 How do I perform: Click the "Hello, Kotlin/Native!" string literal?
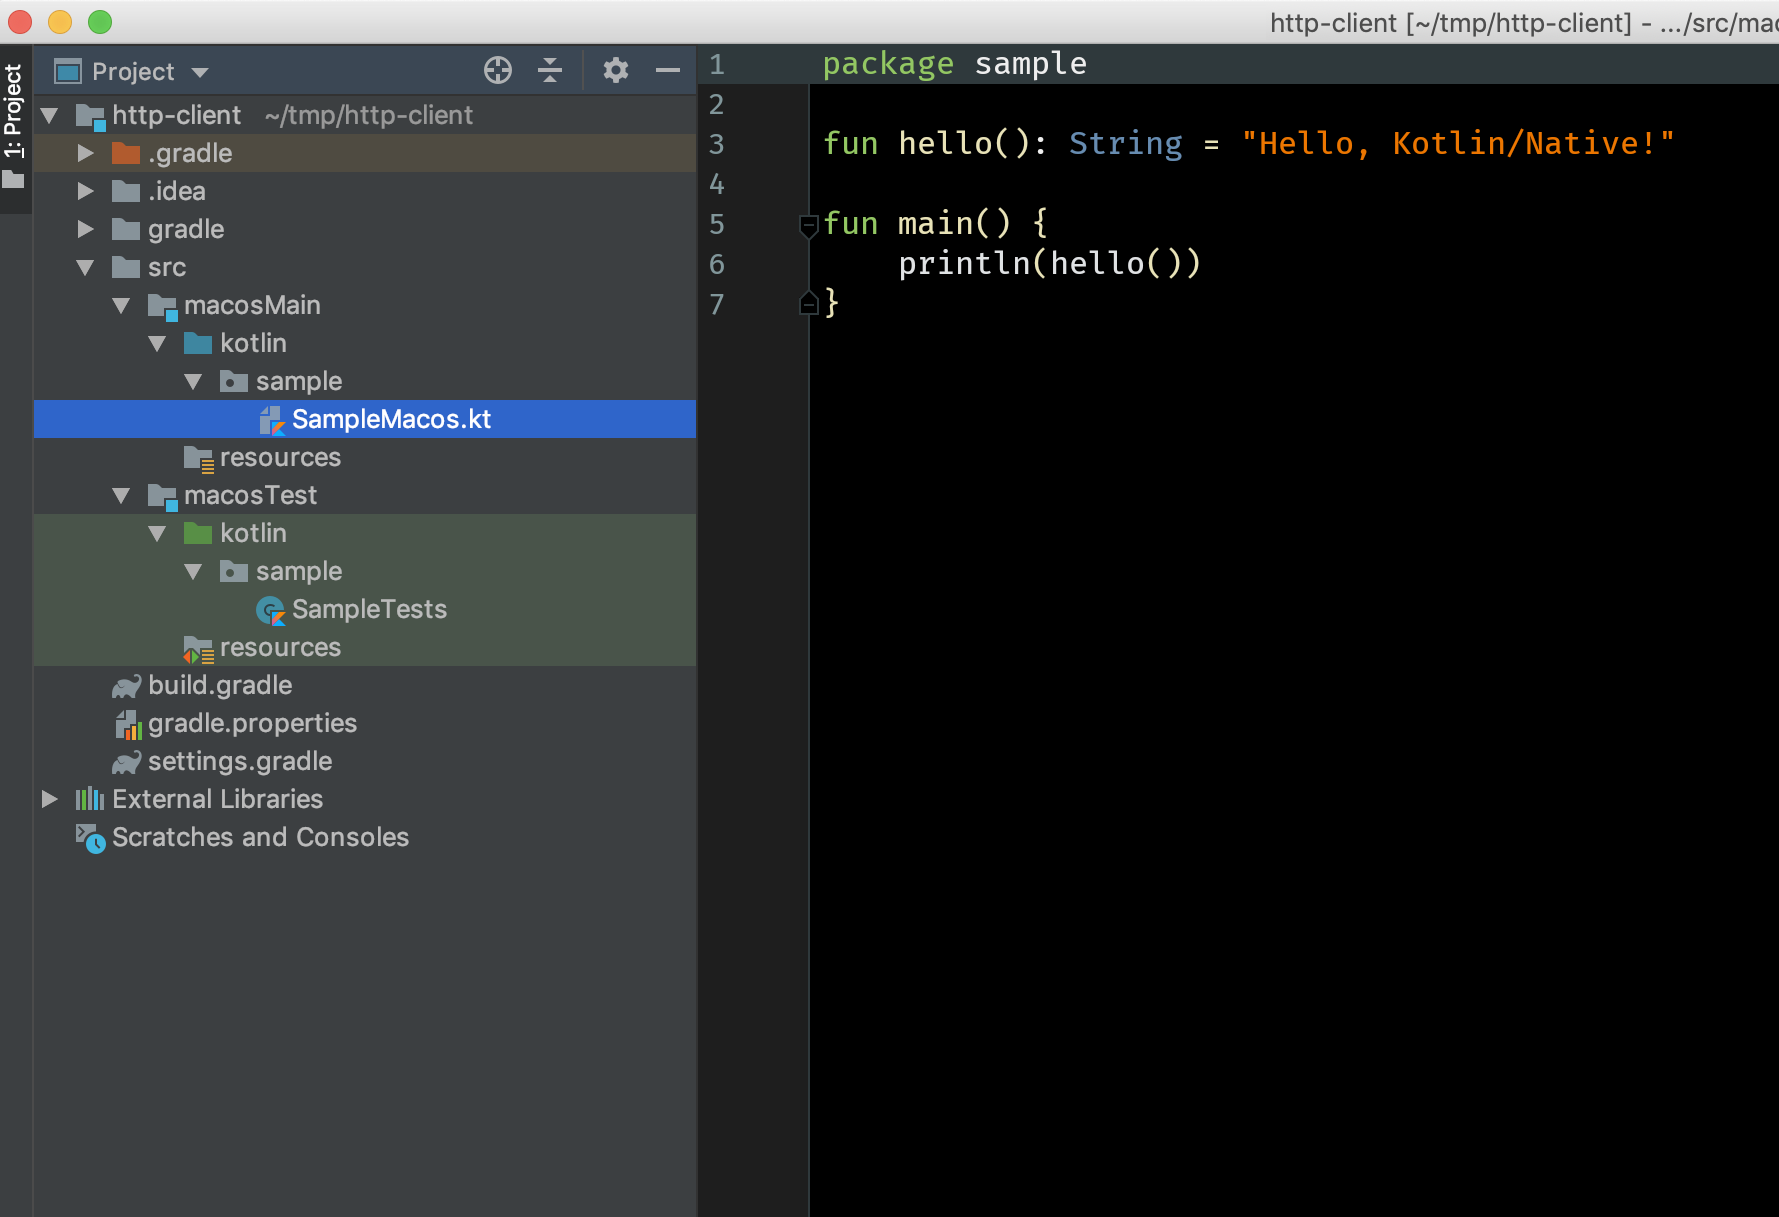1457,143
